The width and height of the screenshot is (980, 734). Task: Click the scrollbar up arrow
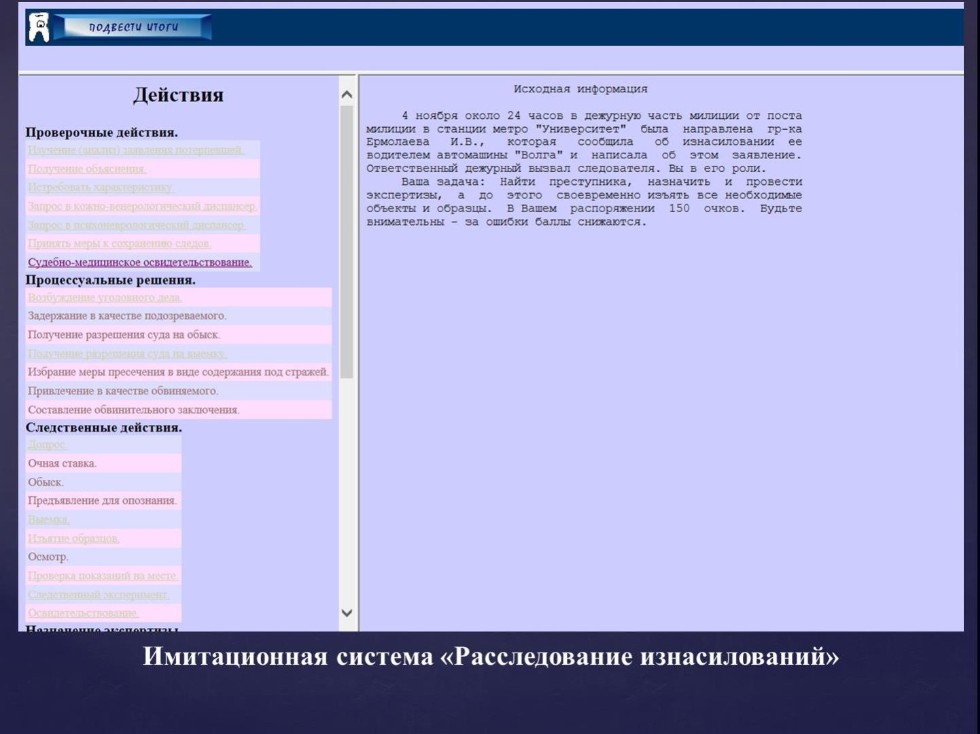[345, 93]
